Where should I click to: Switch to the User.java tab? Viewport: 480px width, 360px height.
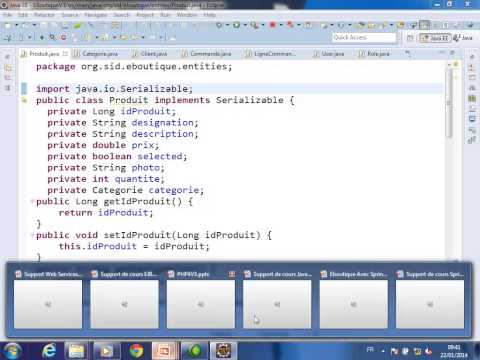tap(329, 54)
